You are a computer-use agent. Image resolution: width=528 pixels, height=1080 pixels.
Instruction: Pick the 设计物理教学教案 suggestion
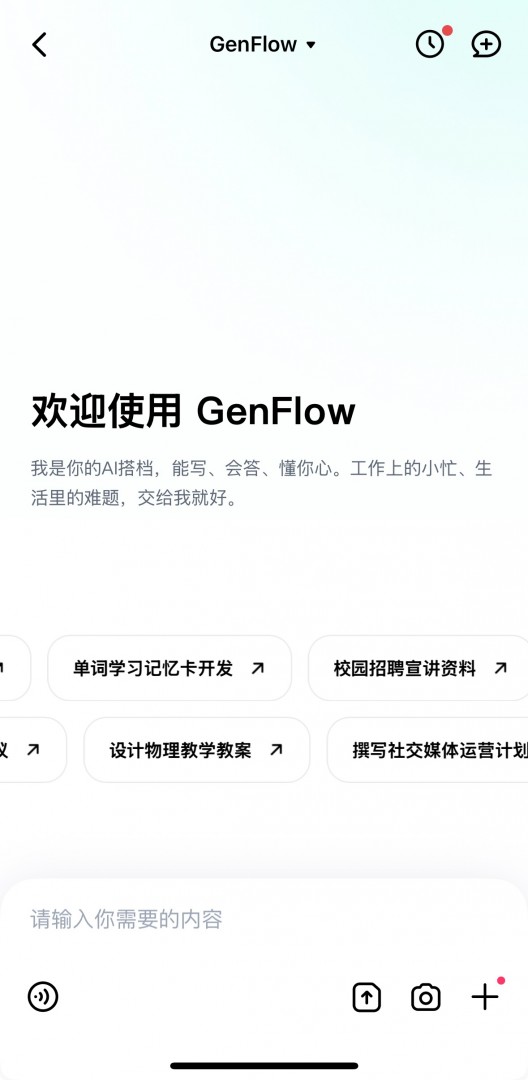point(197,750)
